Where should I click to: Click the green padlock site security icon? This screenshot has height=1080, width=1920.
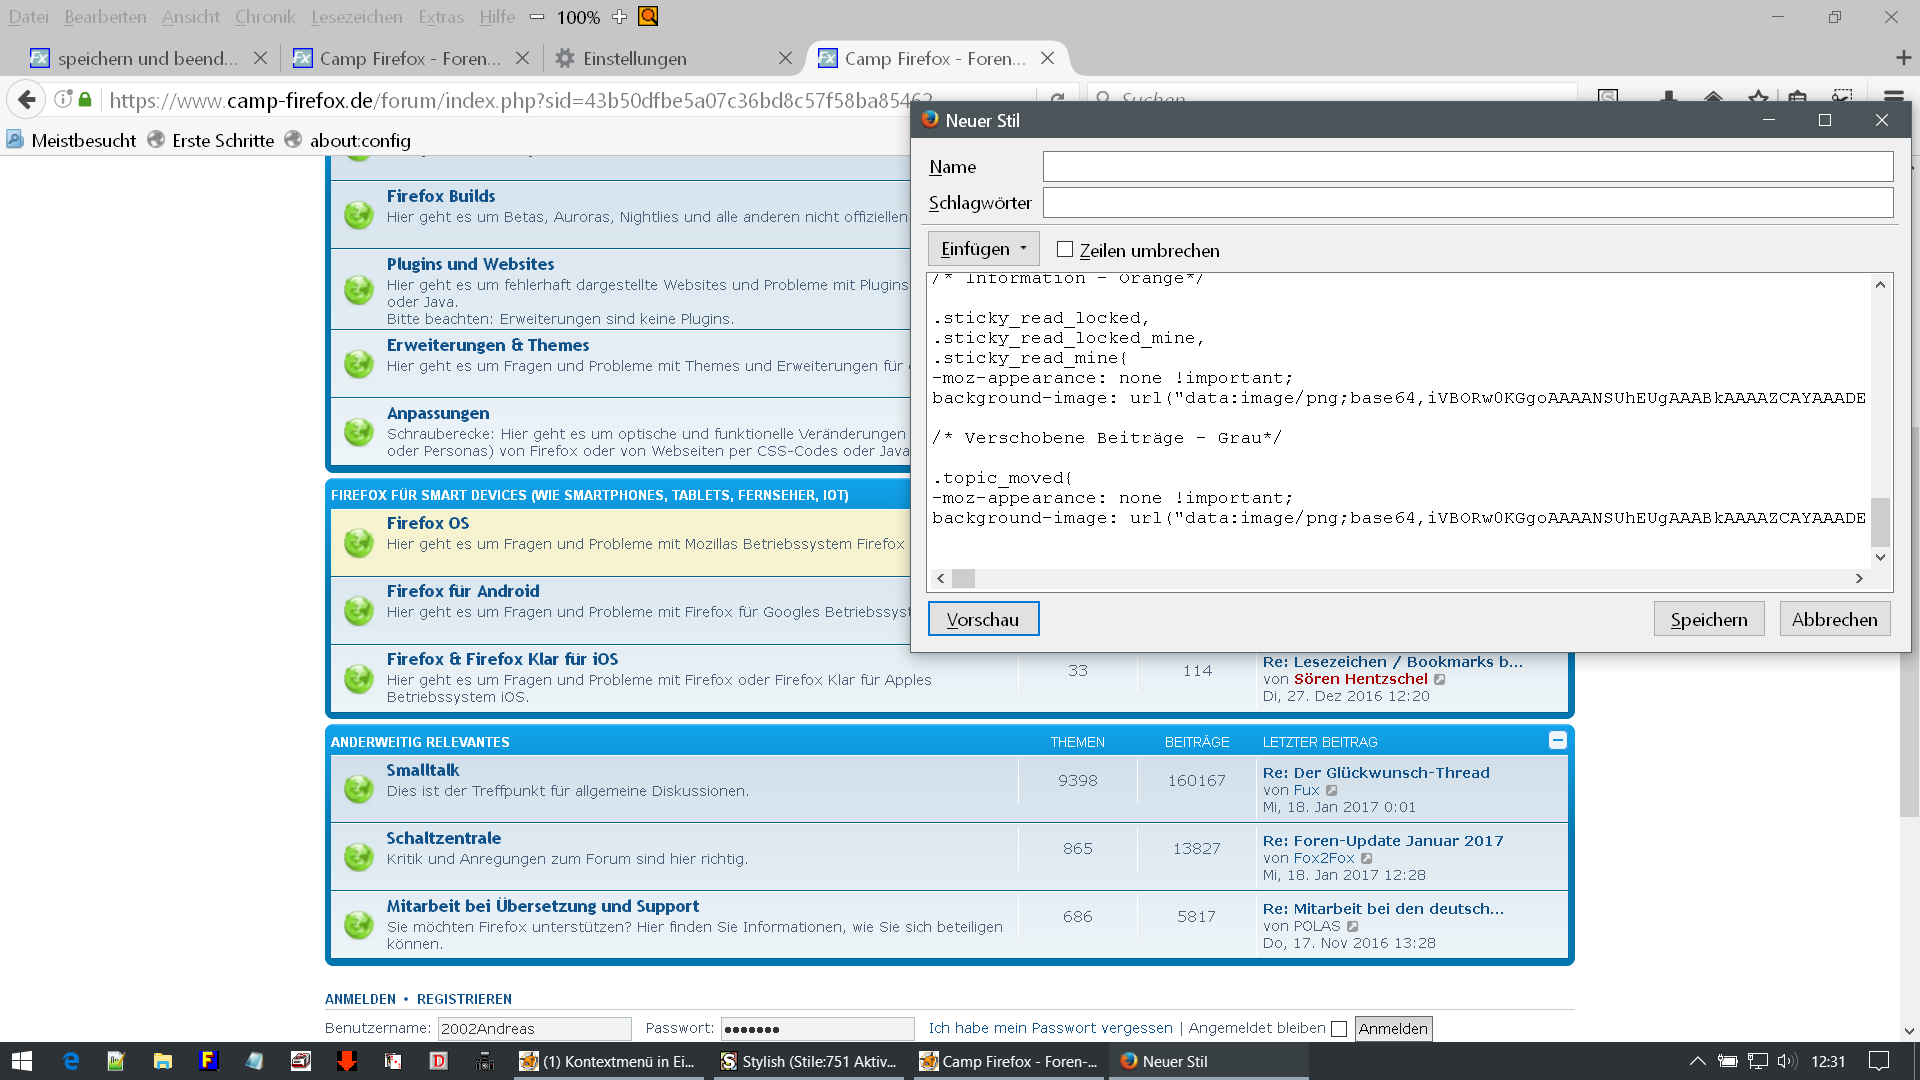(85, 99)
